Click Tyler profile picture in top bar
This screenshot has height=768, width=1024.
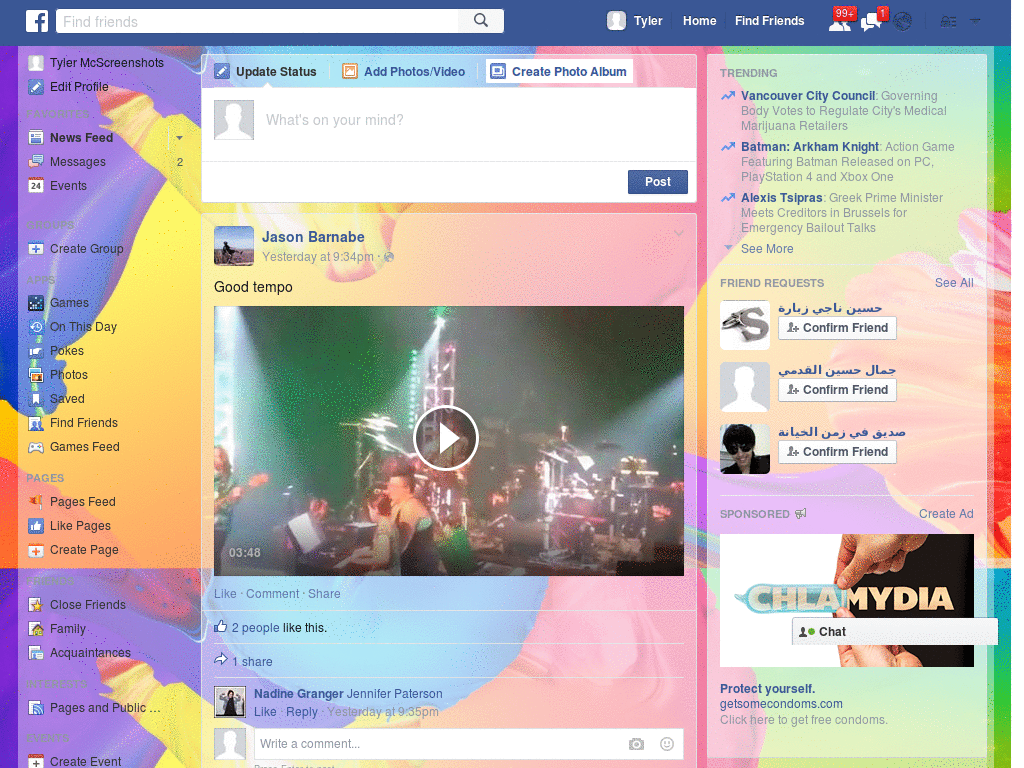(x=616, y=21)
